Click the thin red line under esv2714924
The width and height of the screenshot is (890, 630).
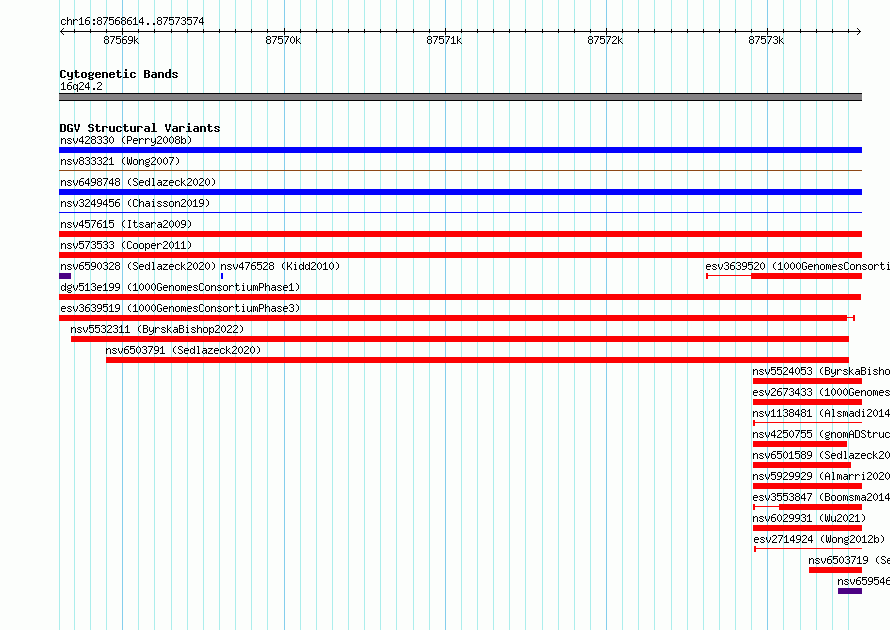808,549
